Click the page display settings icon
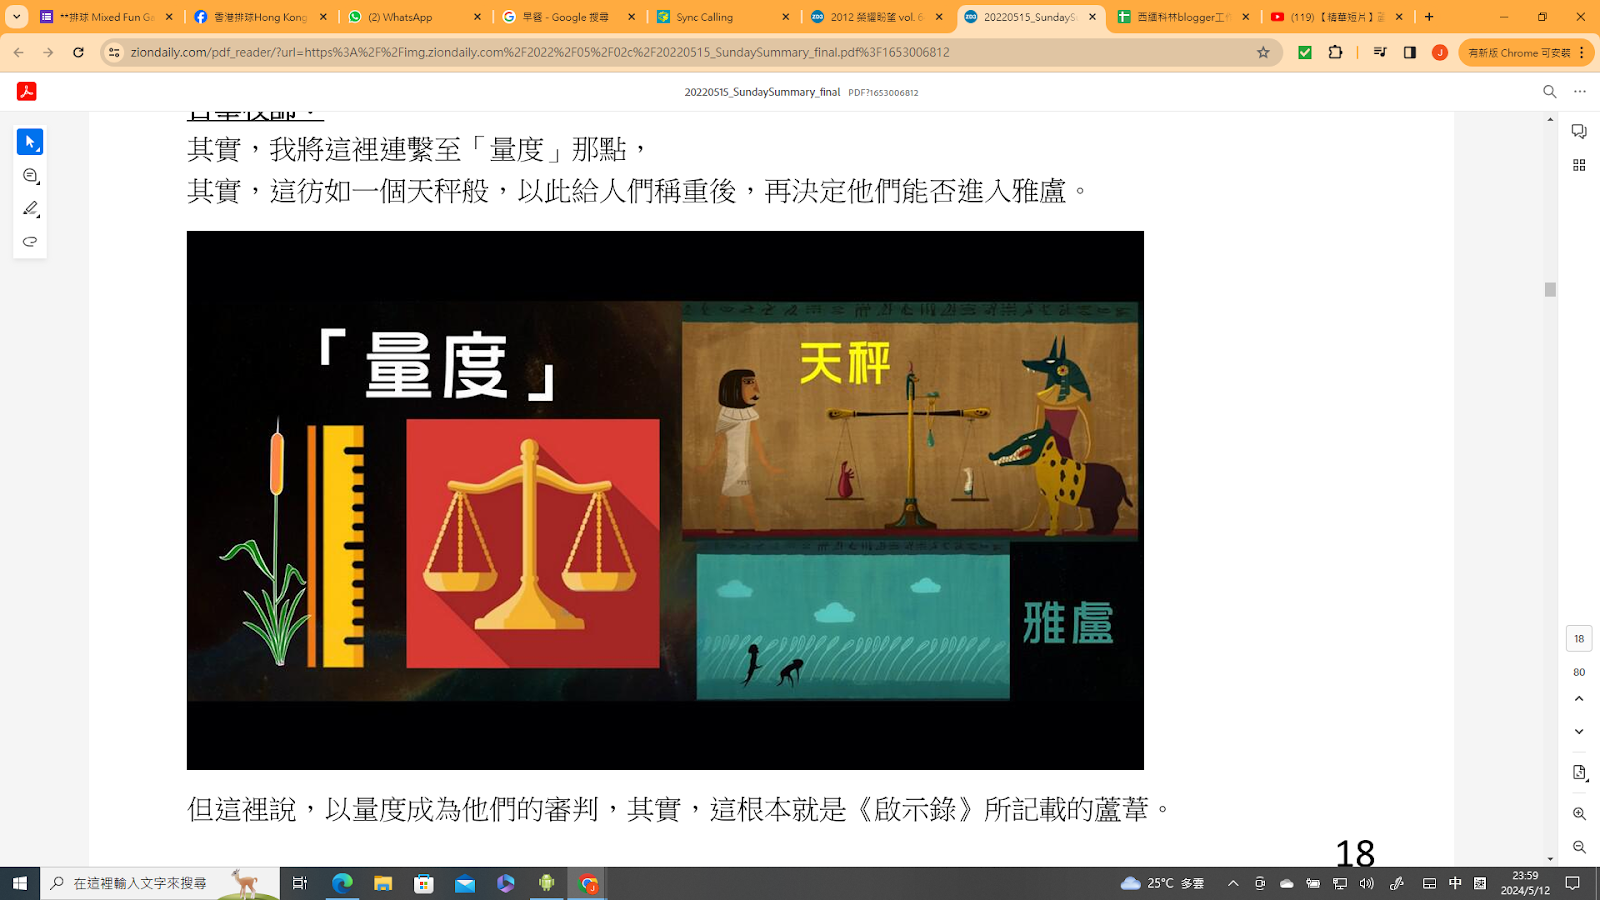Viewport: 1600px width, 900px height. pos(1579,773)
